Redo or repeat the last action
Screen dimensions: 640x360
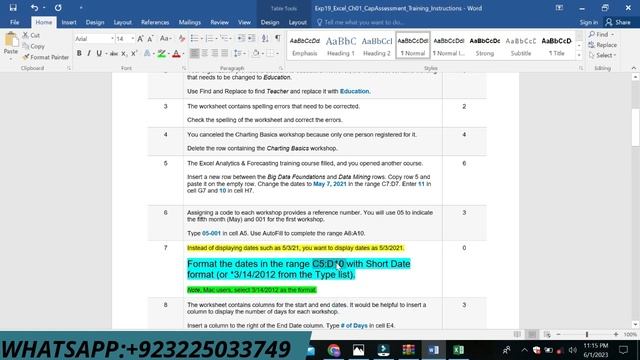pos(58,8)
